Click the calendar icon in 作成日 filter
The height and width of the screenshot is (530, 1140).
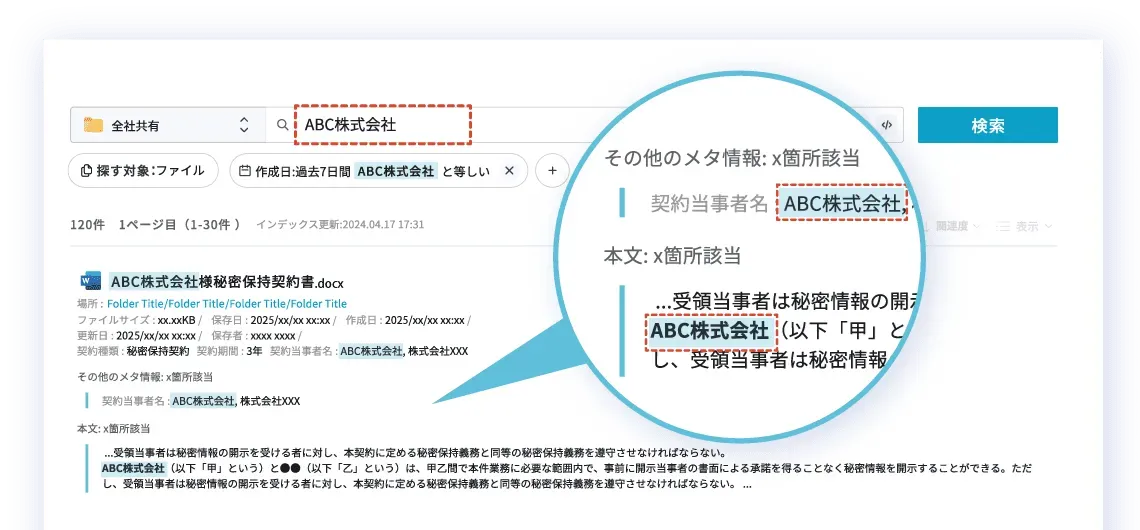coord(245,171)
